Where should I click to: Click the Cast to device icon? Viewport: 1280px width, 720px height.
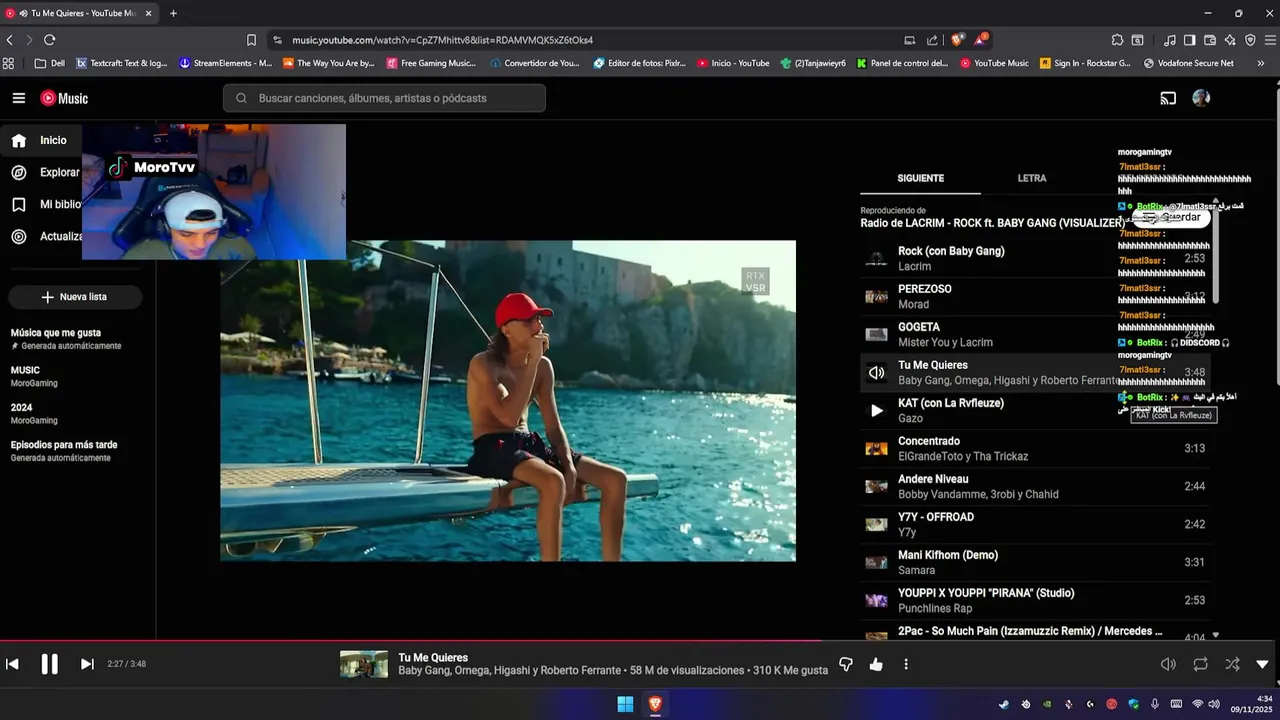(x=1167, y=98)
